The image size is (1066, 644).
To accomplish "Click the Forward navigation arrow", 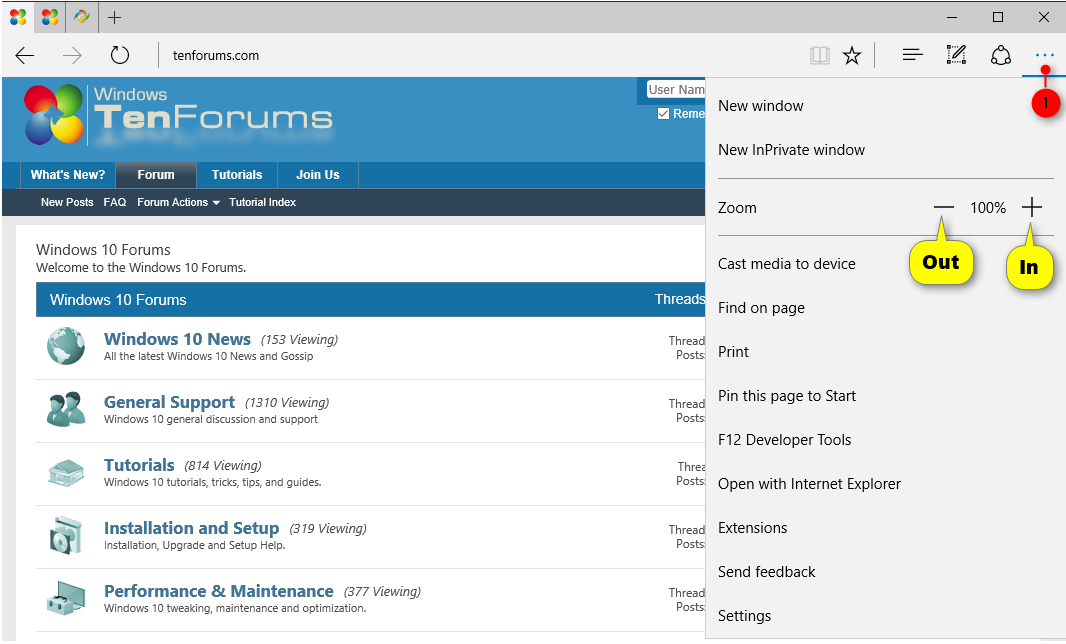I will click(72, 55).
